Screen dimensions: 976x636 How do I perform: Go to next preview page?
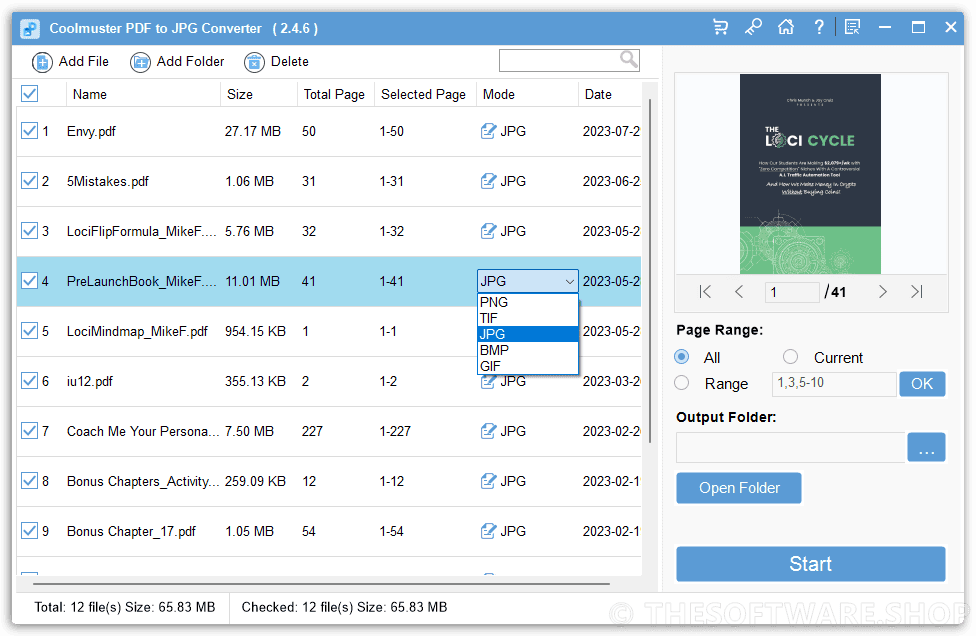point(883,292)
